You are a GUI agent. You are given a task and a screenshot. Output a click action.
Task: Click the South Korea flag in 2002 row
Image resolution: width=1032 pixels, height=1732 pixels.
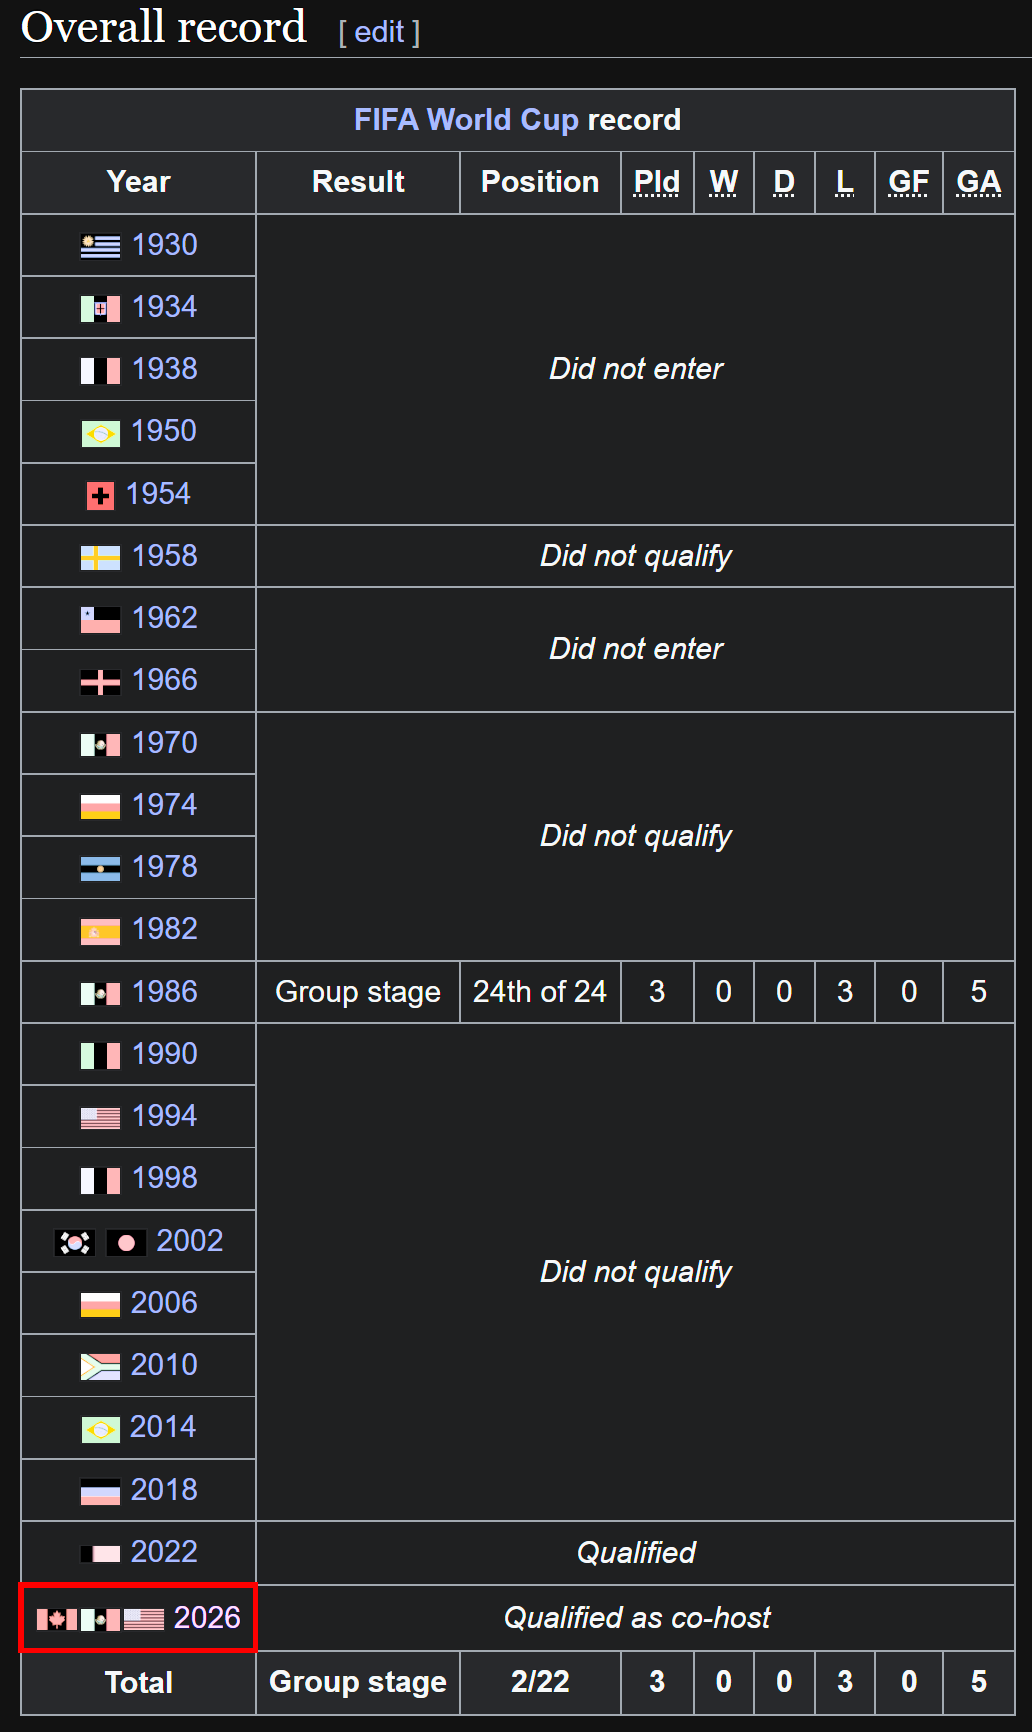[x=75, y=1242]
